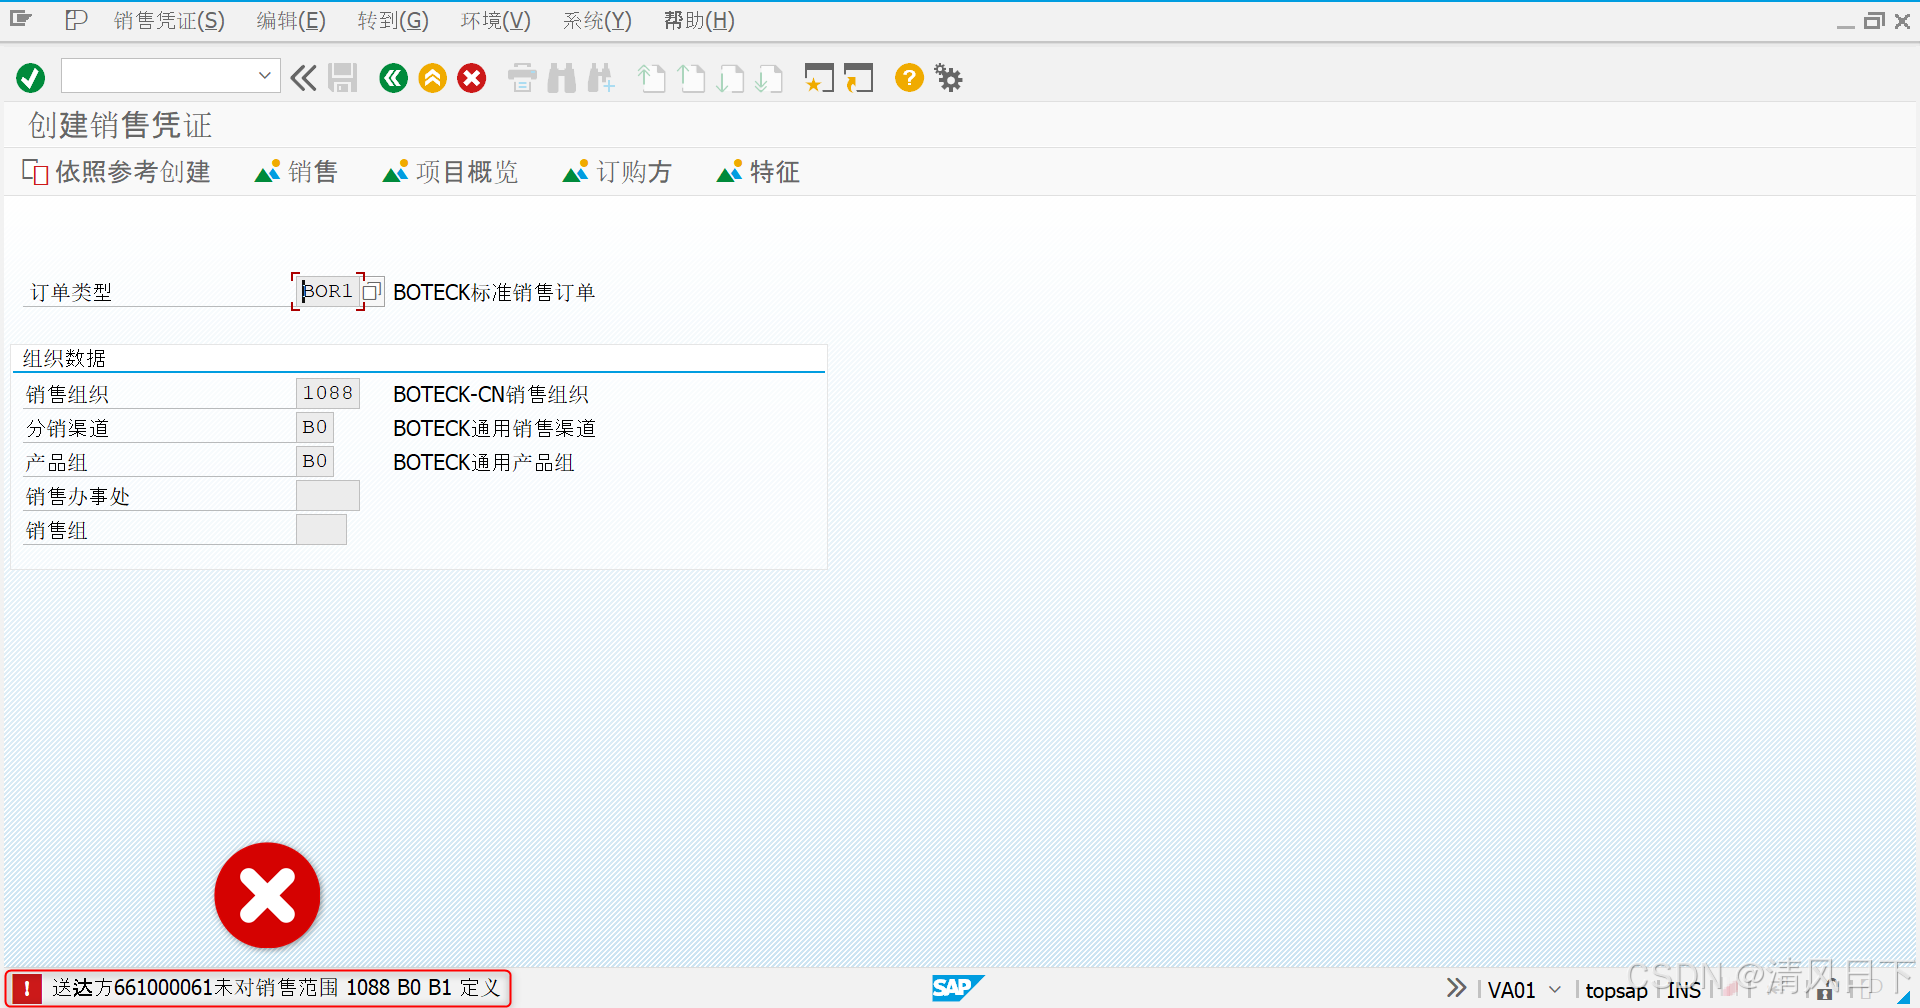Viewport: 1920px width, 1008px height.
Task: Click the green Back icon
Action: [x=393, y=78]
